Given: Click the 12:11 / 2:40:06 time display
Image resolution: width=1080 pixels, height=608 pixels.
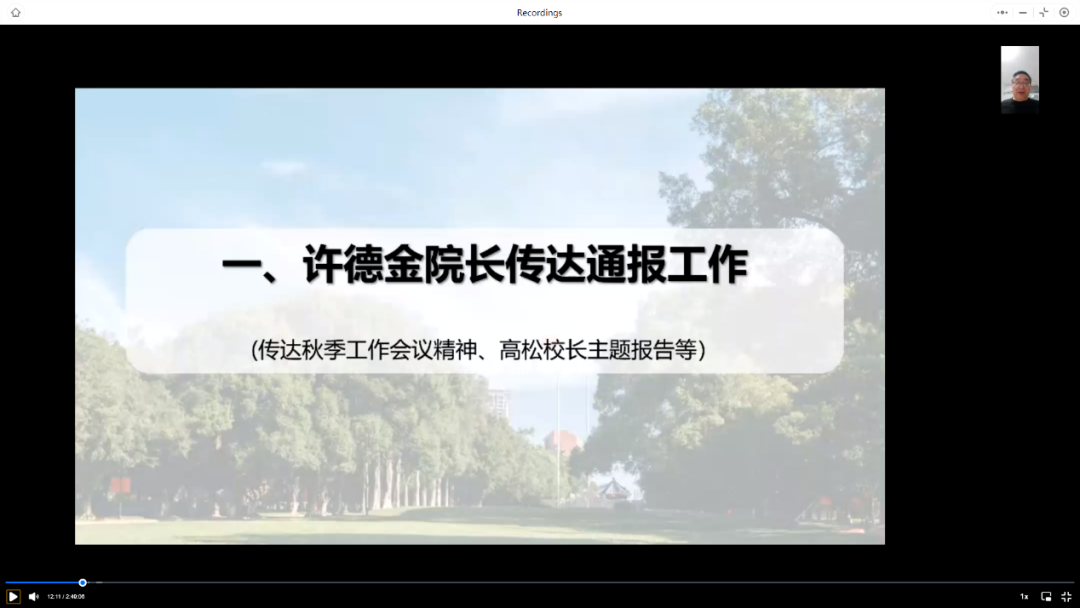Looking at the screenshot, I should pos(66,596).
